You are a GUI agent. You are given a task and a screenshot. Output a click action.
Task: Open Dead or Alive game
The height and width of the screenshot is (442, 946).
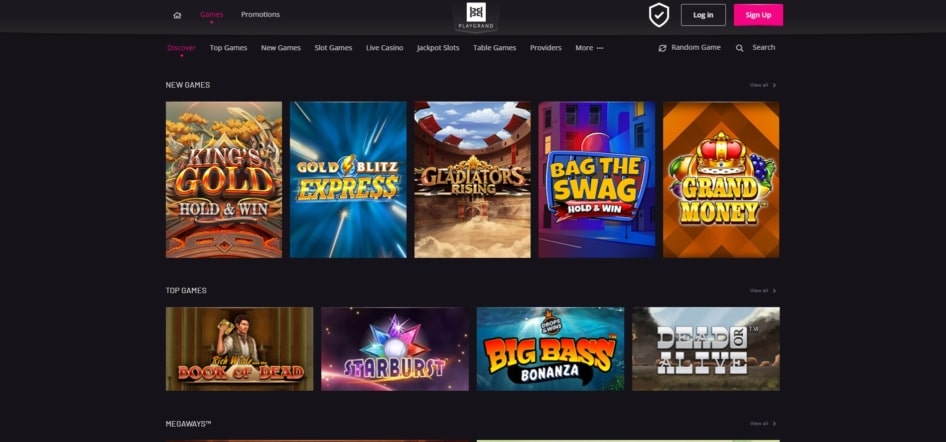pos(706,349)
